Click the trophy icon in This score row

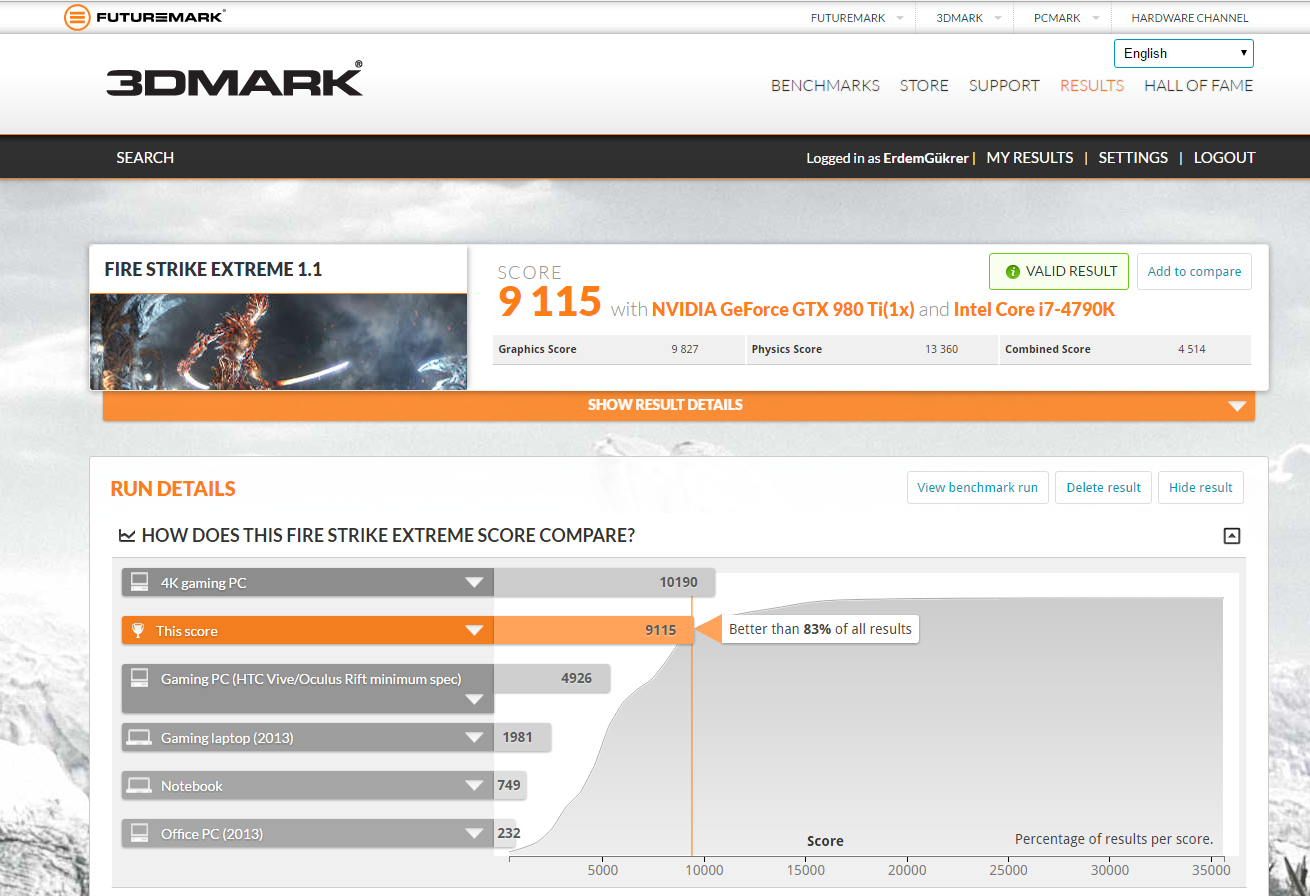[x=138, y=630]
